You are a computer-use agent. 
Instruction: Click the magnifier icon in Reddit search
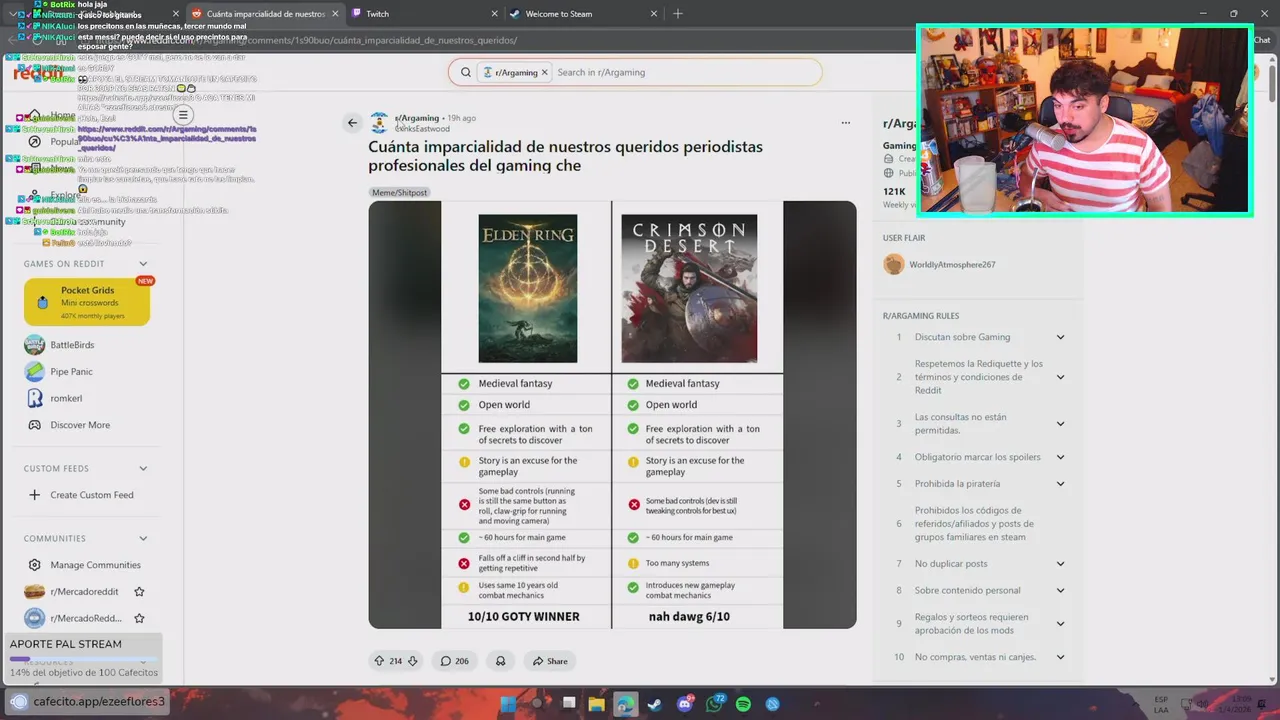(x=465, y=72)
